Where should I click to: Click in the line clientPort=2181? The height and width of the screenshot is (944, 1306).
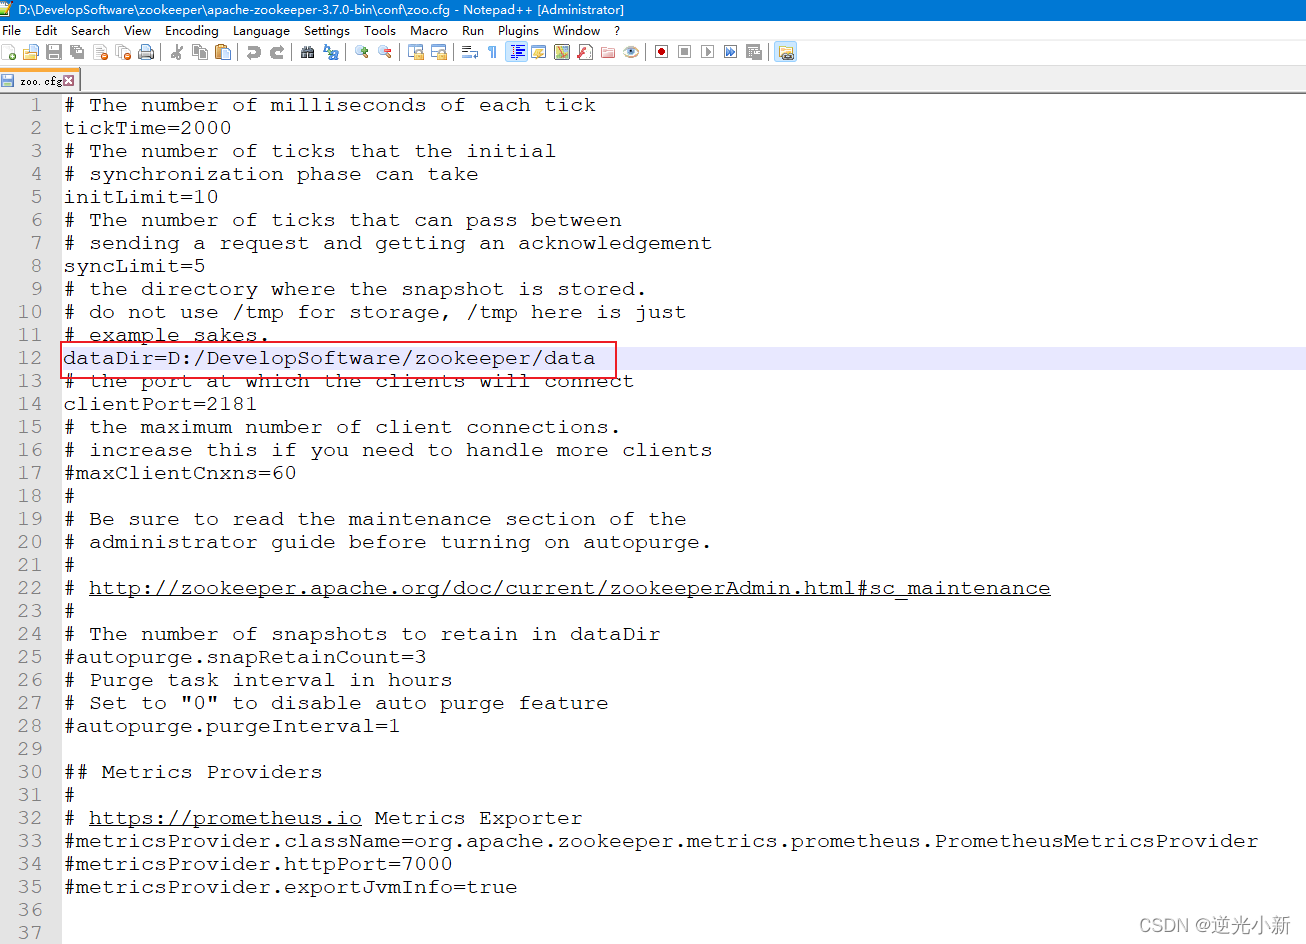pos(160,404)
